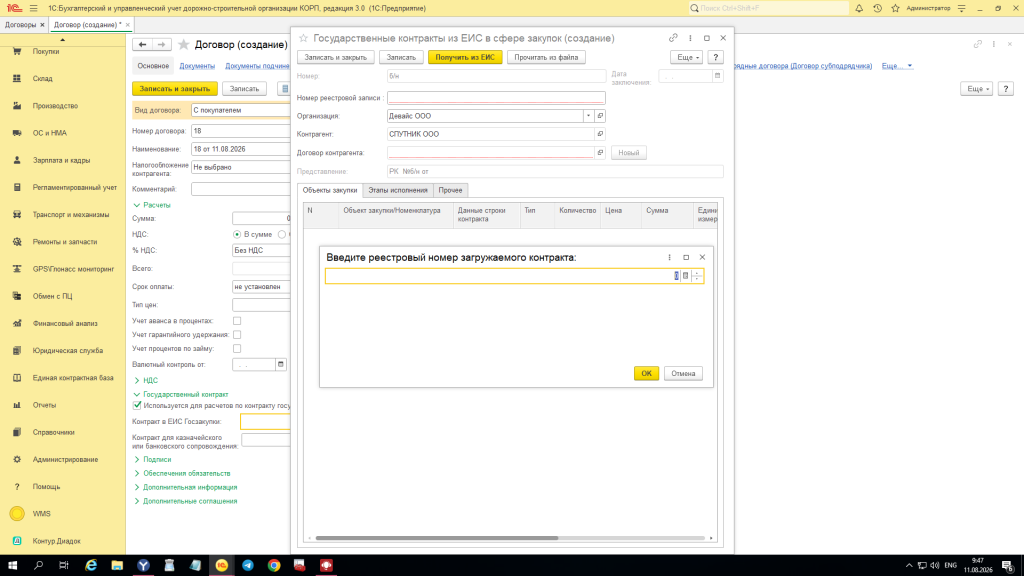Viewport: 1024px width, 576px height.
Task: Open the Отчеты section
Action: pos(44,405)
